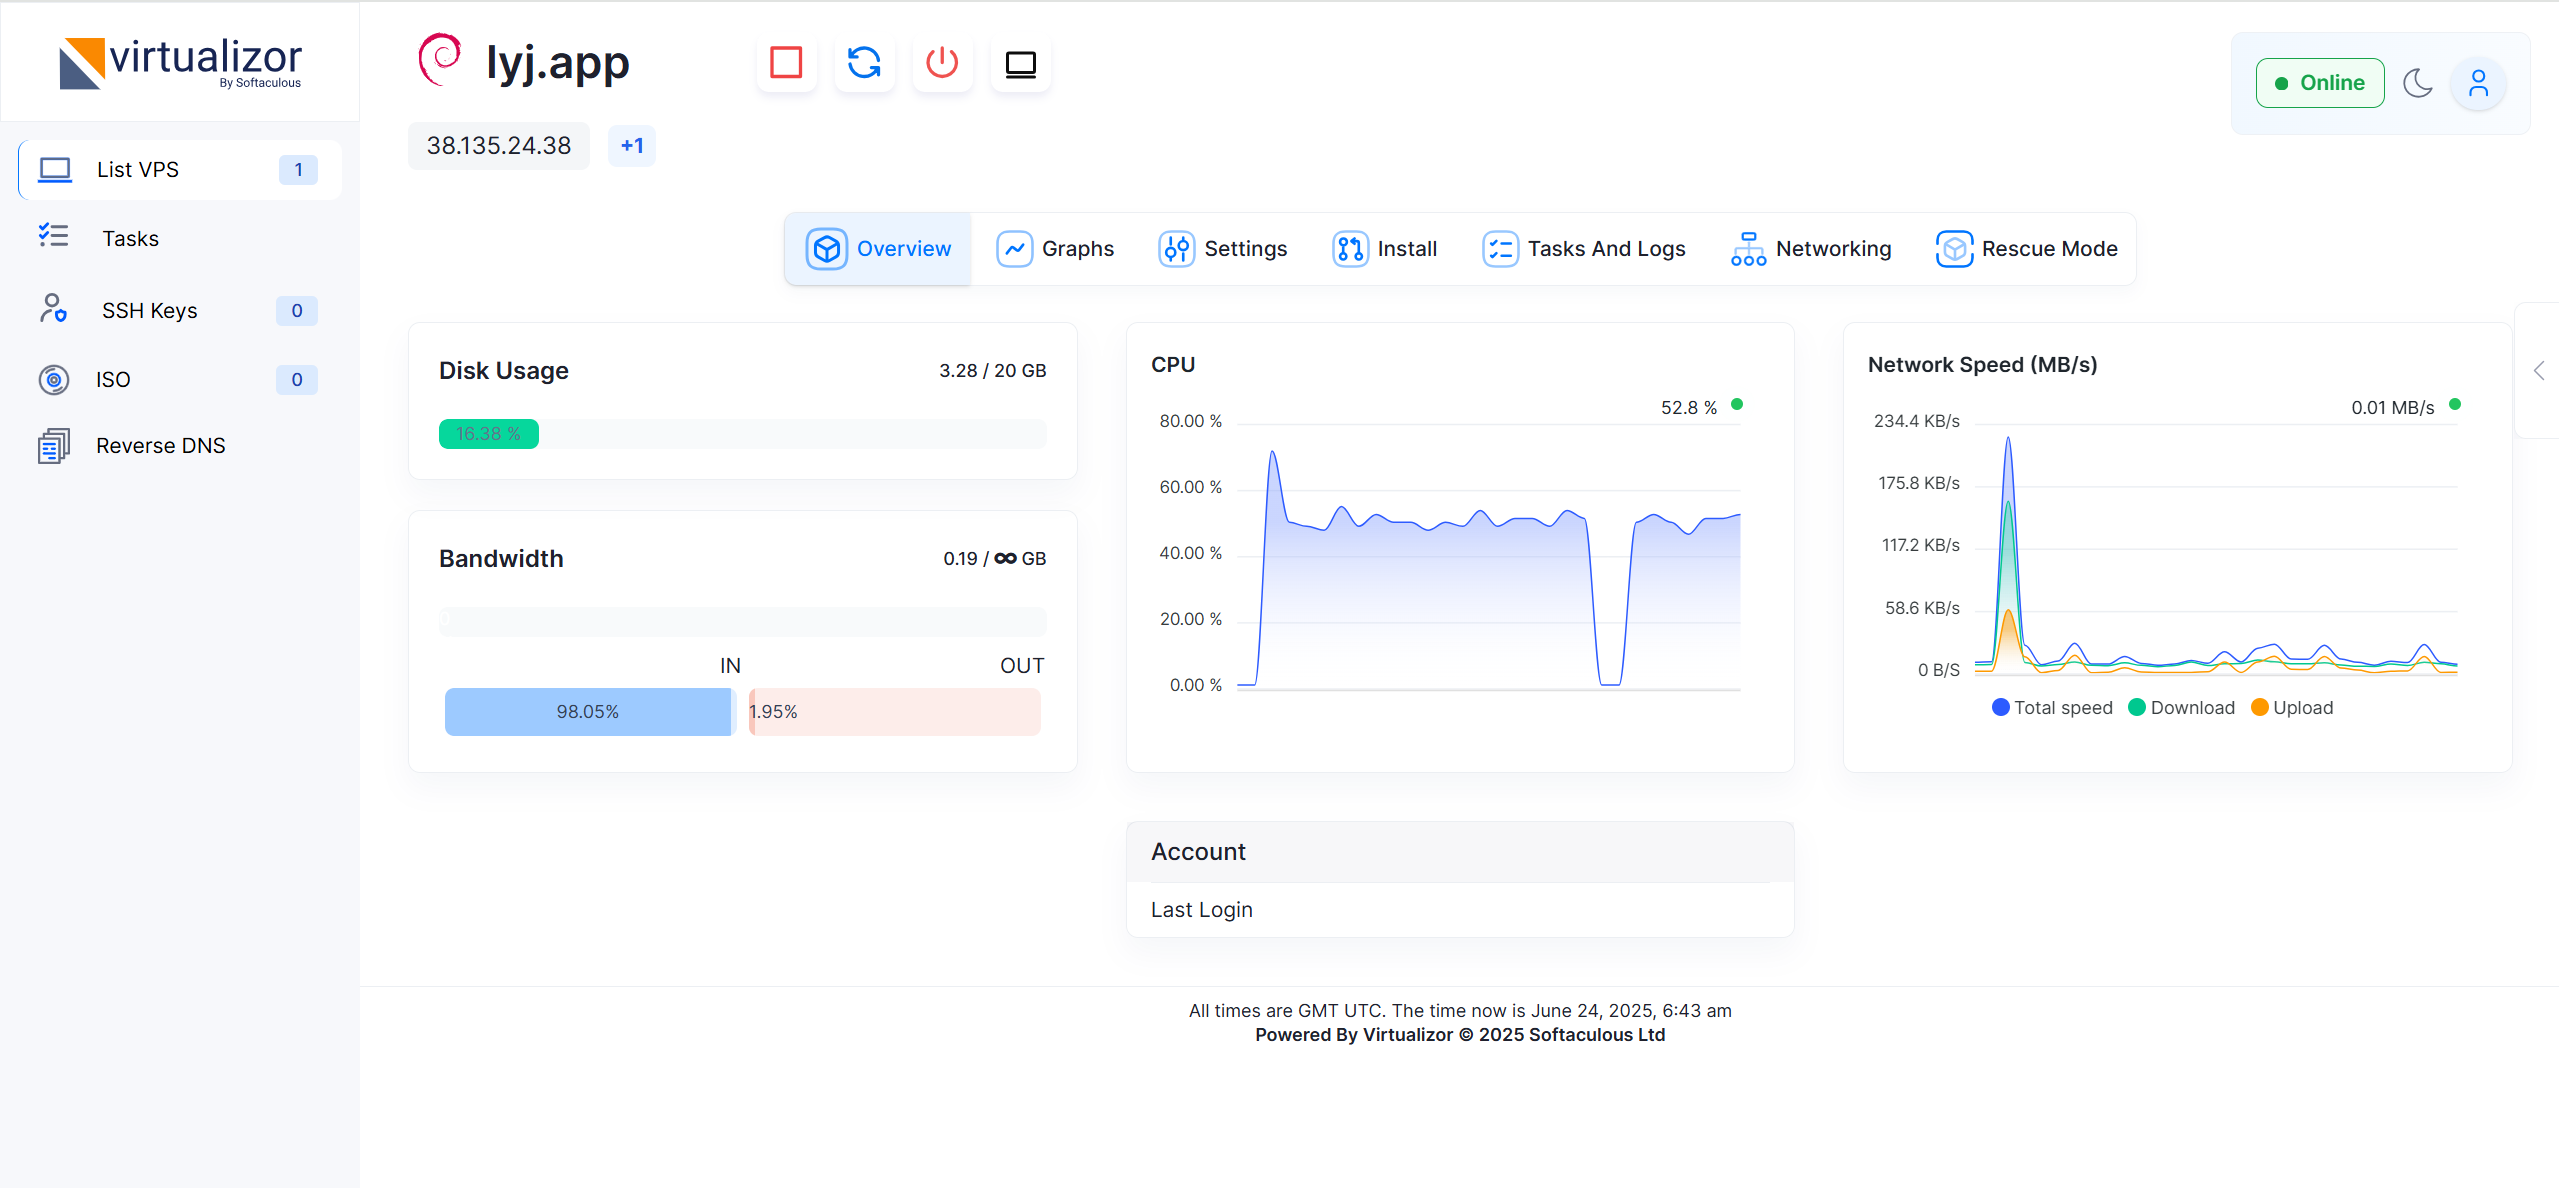2559x1188 pixels.
Task: Click the 0.01 MB/s network speed value
Action: (x=2392, y=407)
